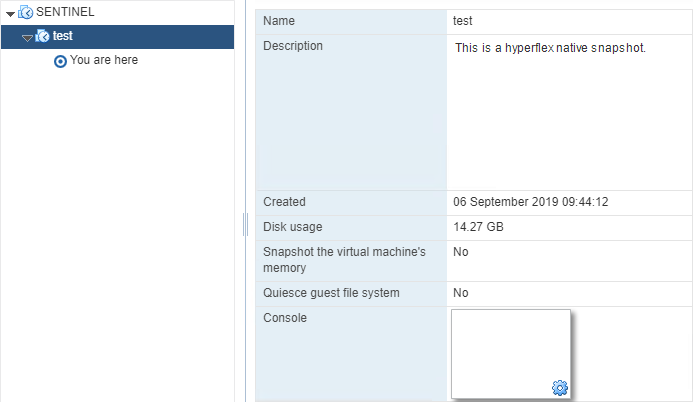Click the gear icon on console thumbnail
The width and height of the screenshot is (693, 402).
pos(560,388)
